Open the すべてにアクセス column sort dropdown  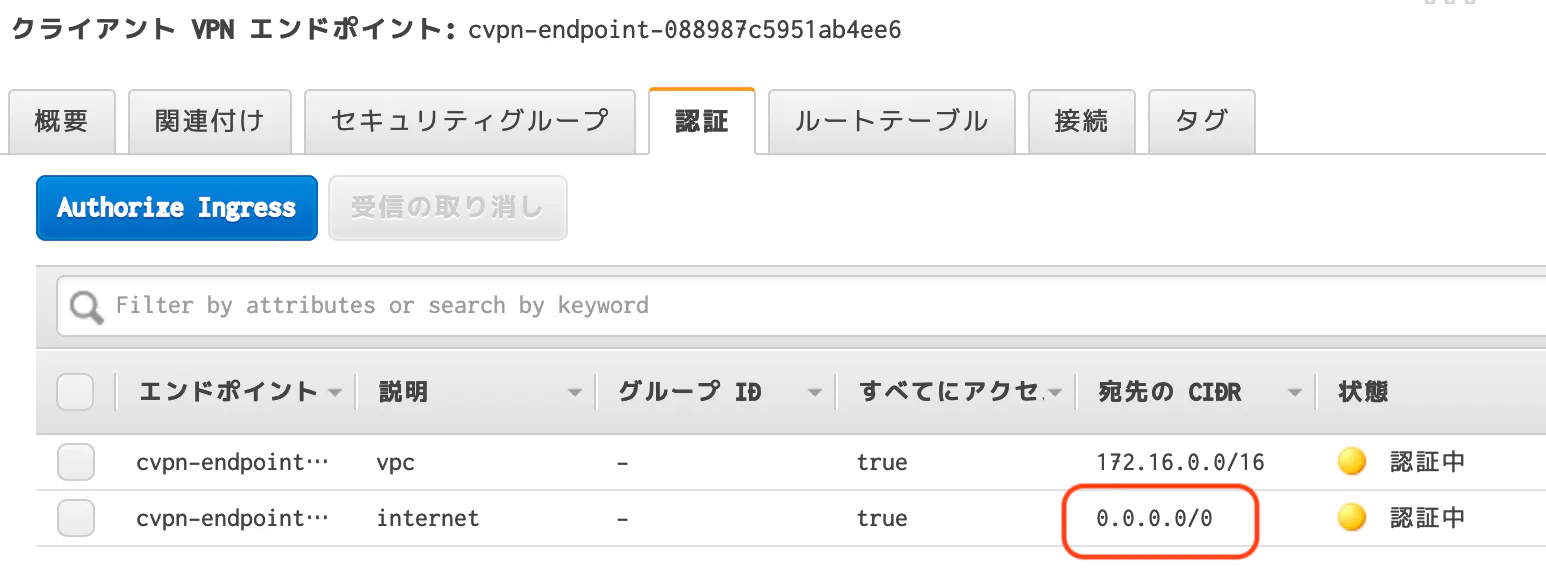click(1055, 391)
